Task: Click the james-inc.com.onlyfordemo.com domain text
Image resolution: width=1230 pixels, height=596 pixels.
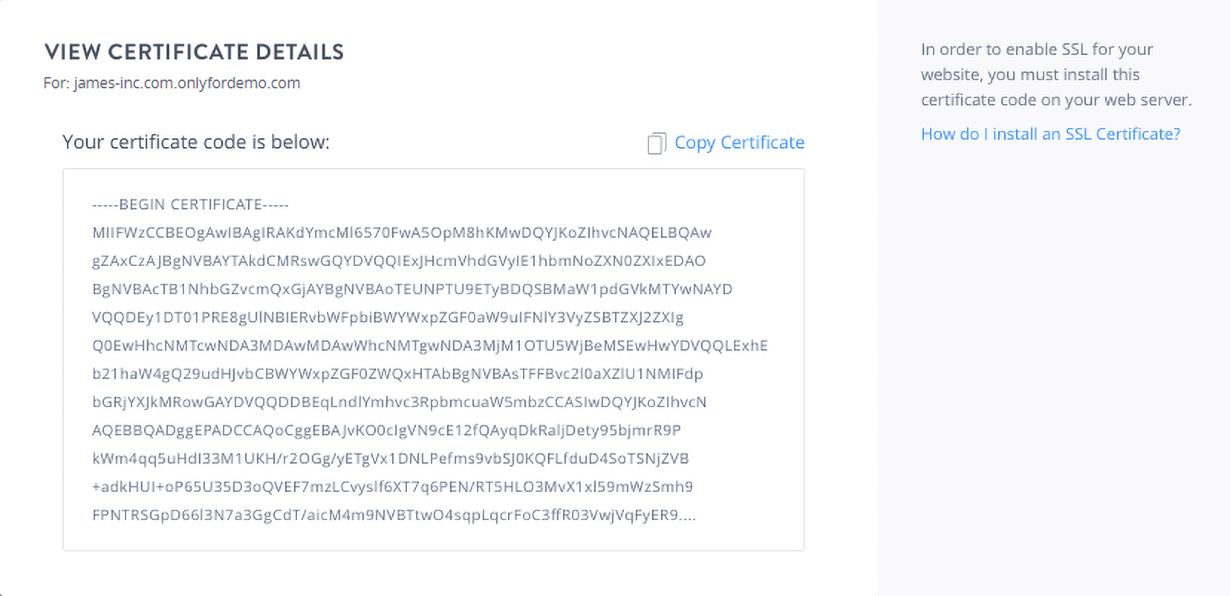Action: pyautogui.click(x=187, y=83)
